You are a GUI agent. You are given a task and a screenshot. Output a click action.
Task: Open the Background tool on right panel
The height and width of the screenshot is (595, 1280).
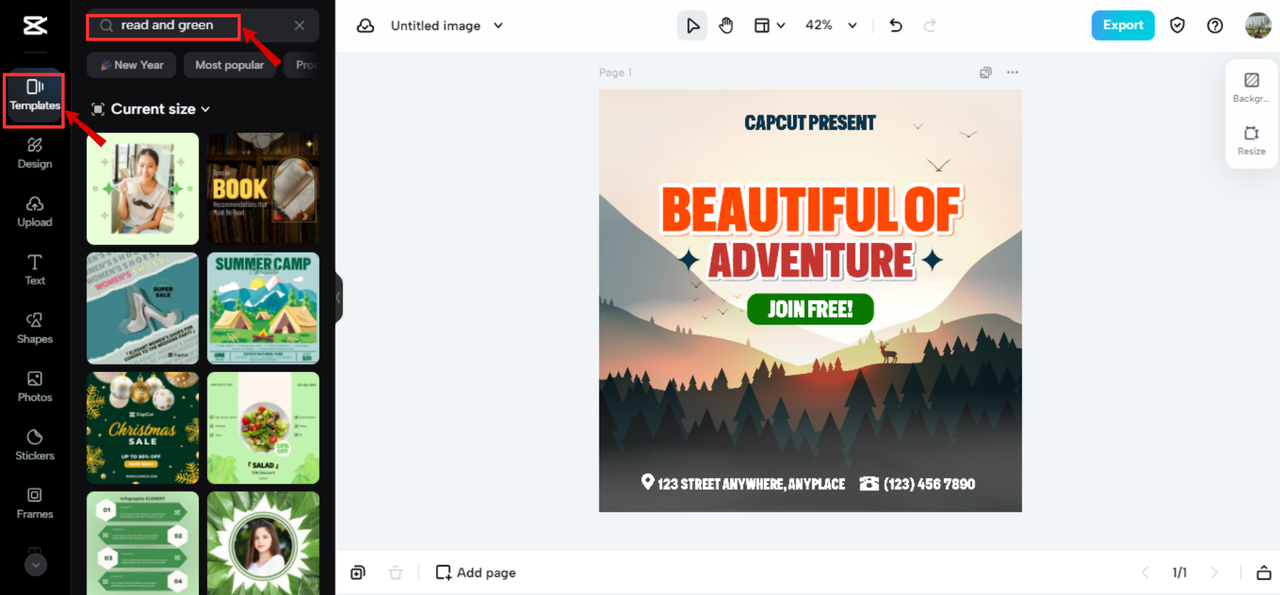(1251, 87)
